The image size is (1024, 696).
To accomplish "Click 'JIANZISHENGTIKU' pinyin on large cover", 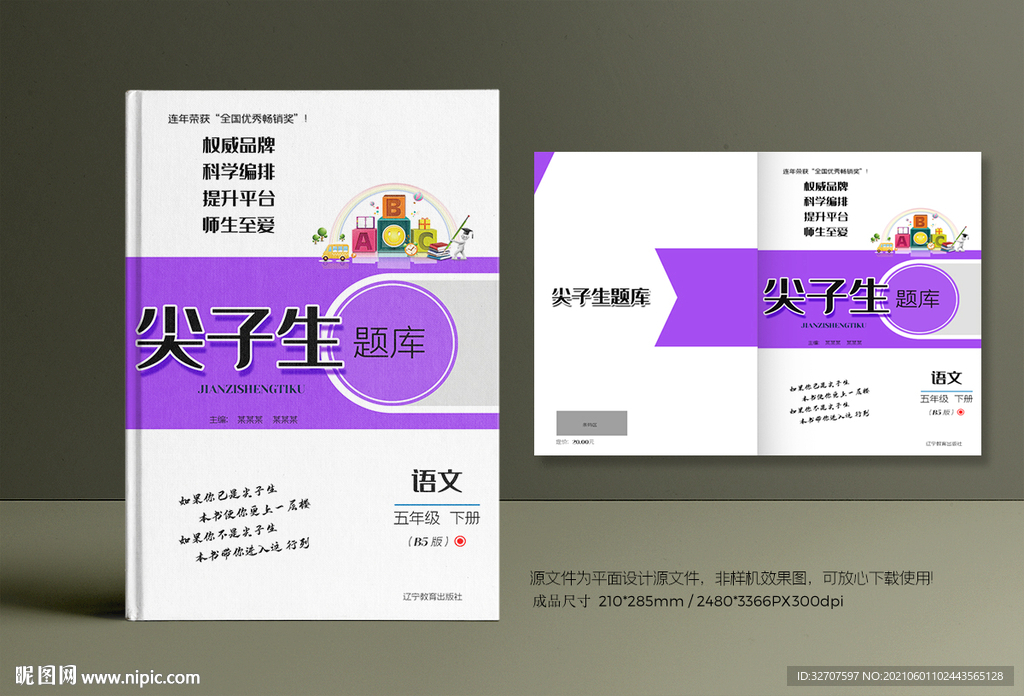I will [251, 389].
